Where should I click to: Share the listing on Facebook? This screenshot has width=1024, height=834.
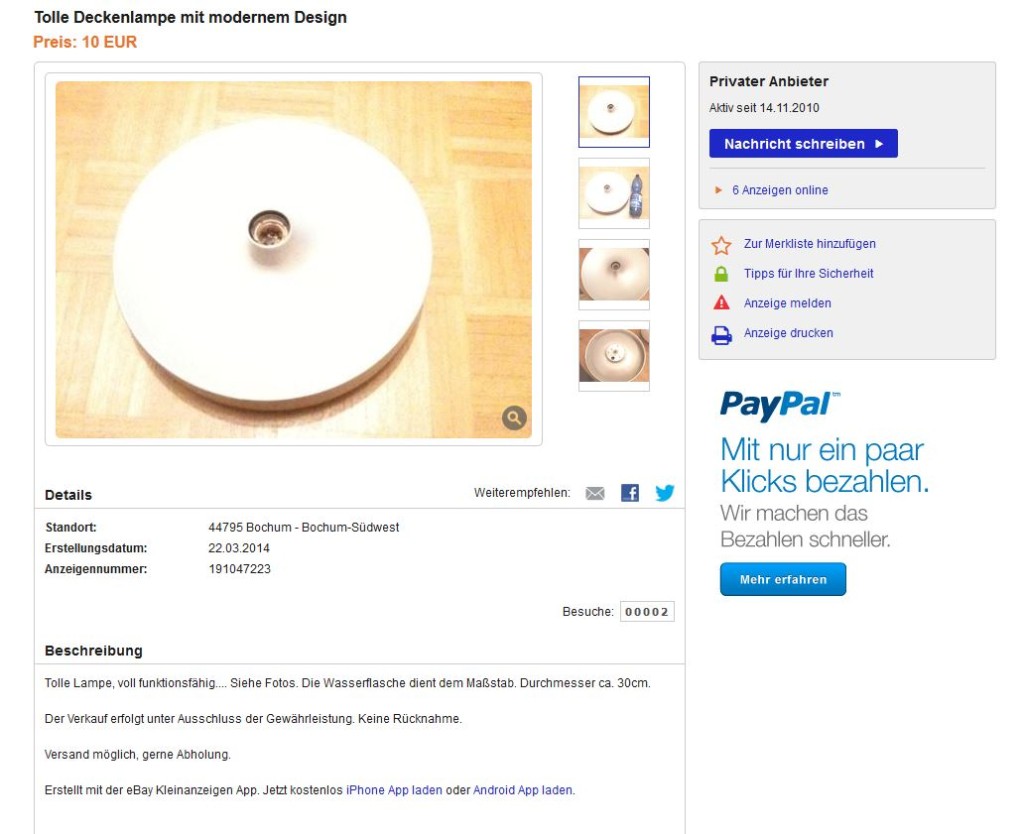coord(630,493)
